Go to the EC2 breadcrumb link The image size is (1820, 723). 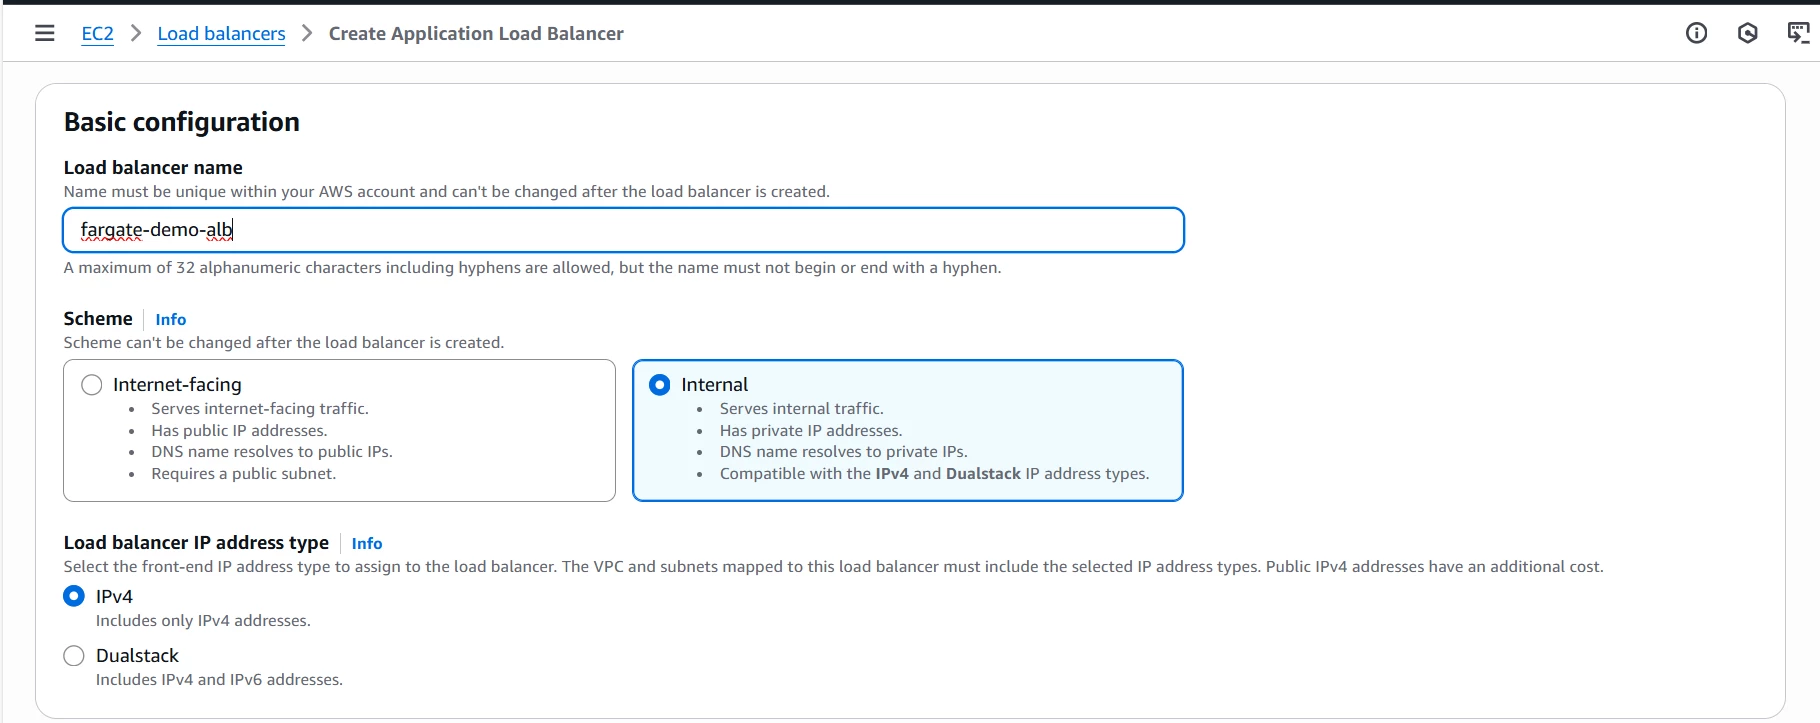(x=97, y=33)
